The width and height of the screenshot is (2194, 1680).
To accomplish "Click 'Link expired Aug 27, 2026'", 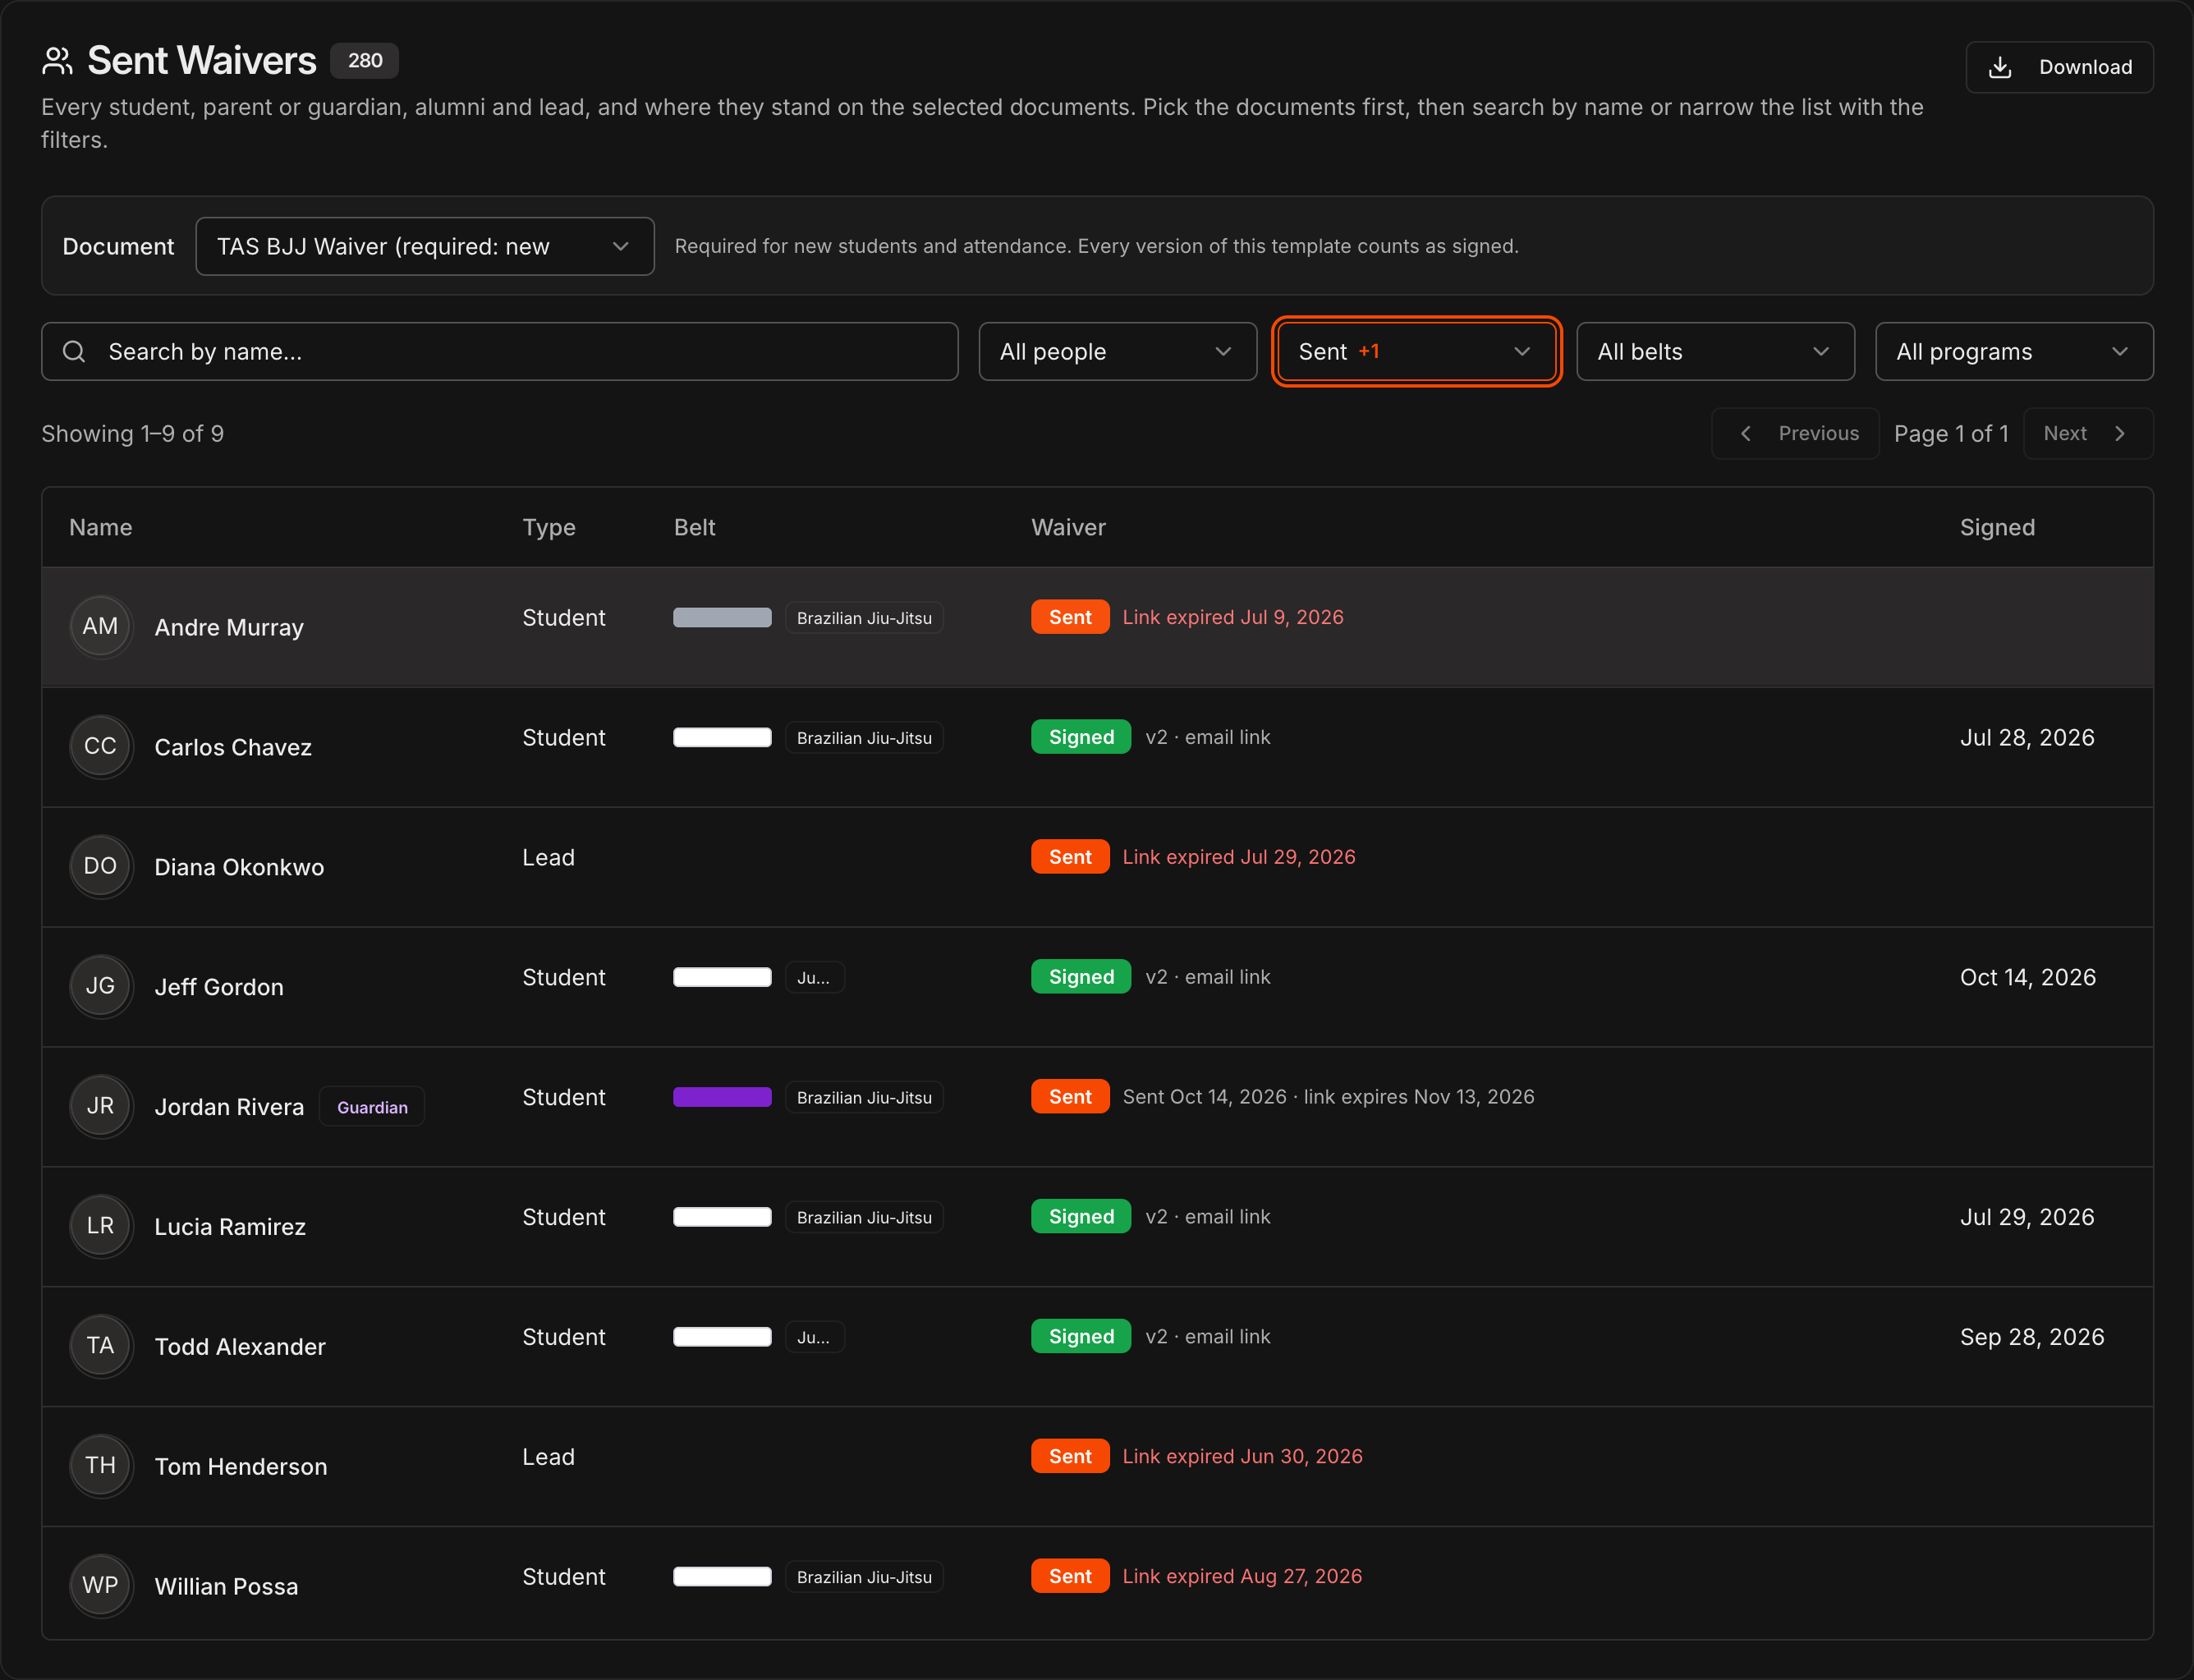I will (1242, 1576).
